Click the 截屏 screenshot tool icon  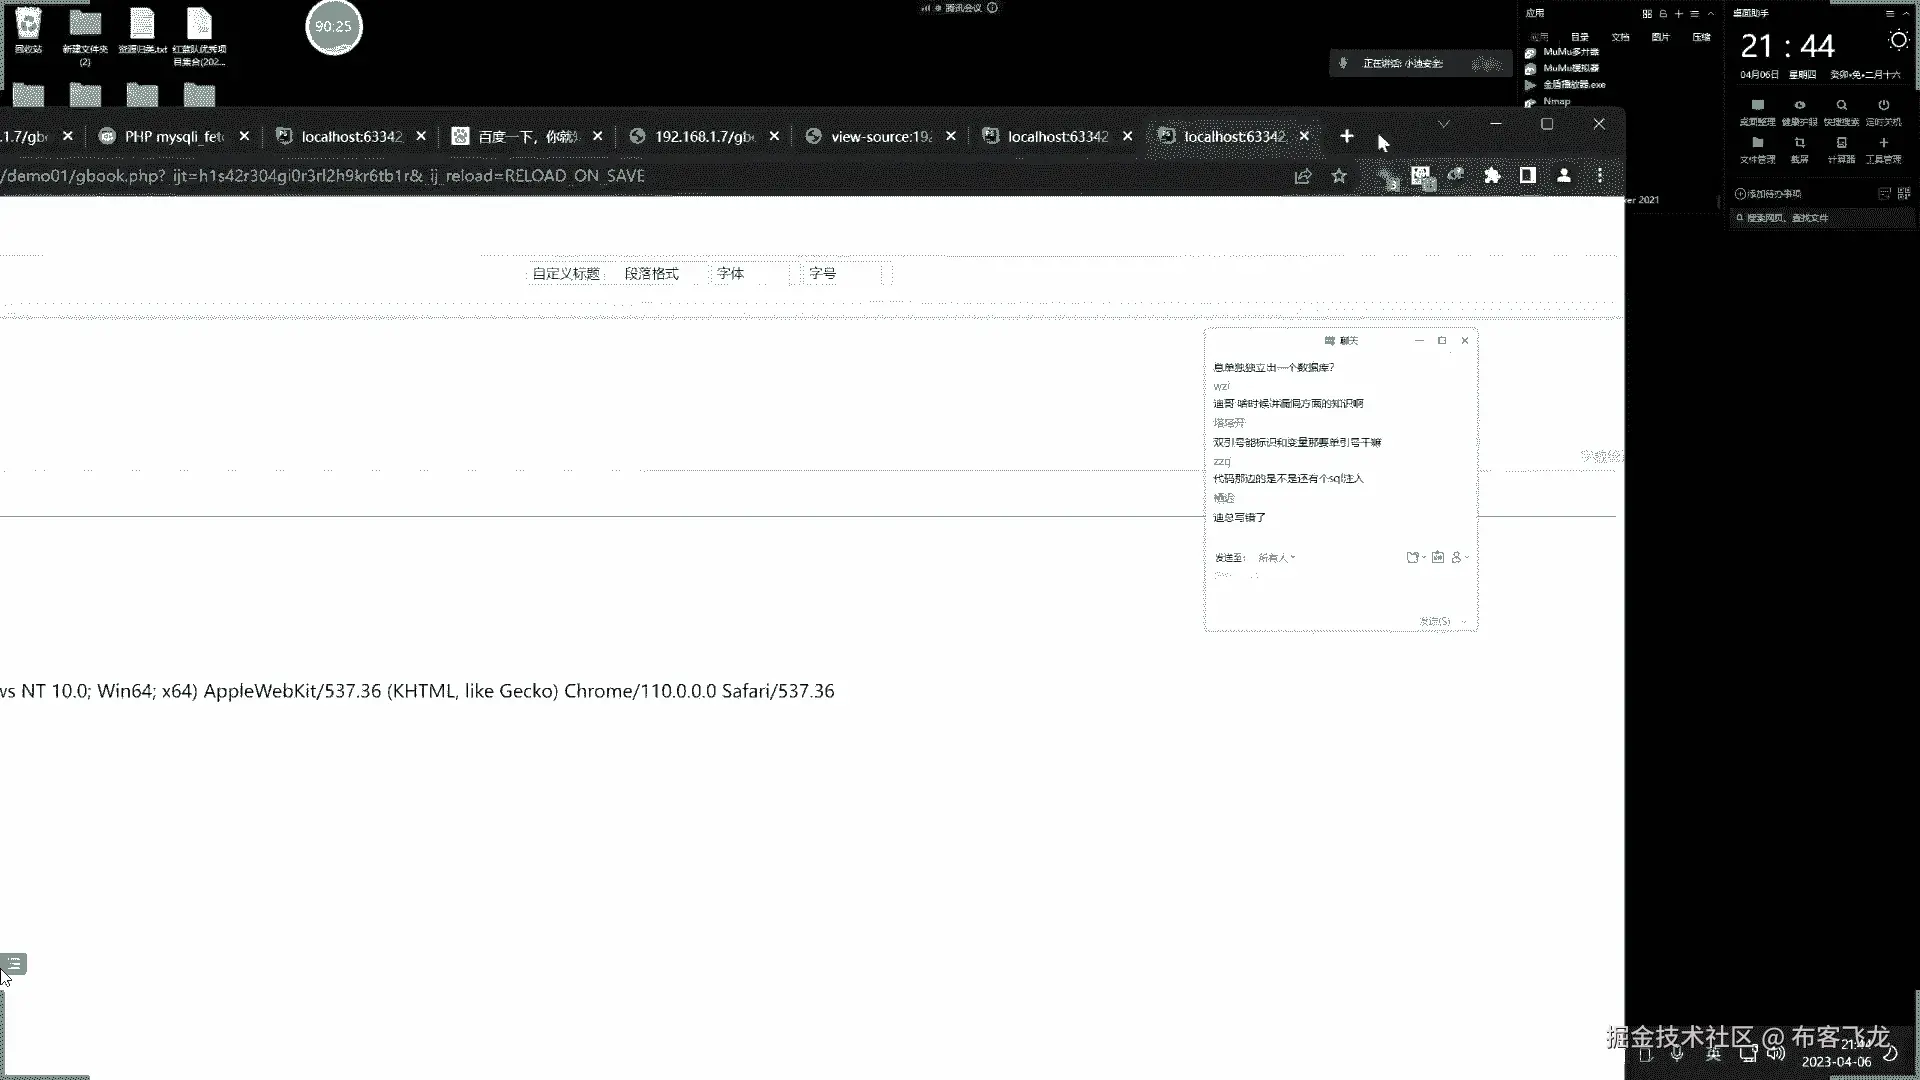[1799, 148]
